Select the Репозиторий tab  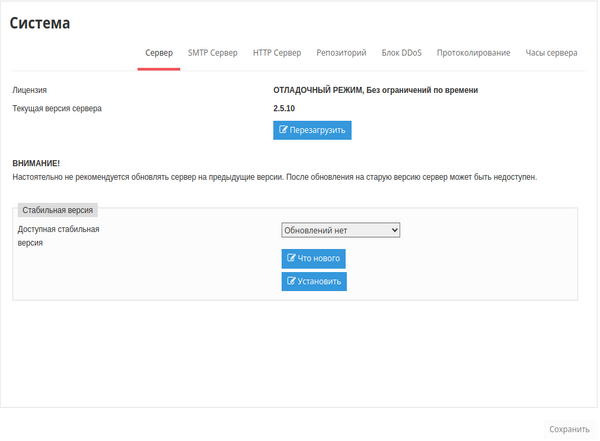pos(341,53)
